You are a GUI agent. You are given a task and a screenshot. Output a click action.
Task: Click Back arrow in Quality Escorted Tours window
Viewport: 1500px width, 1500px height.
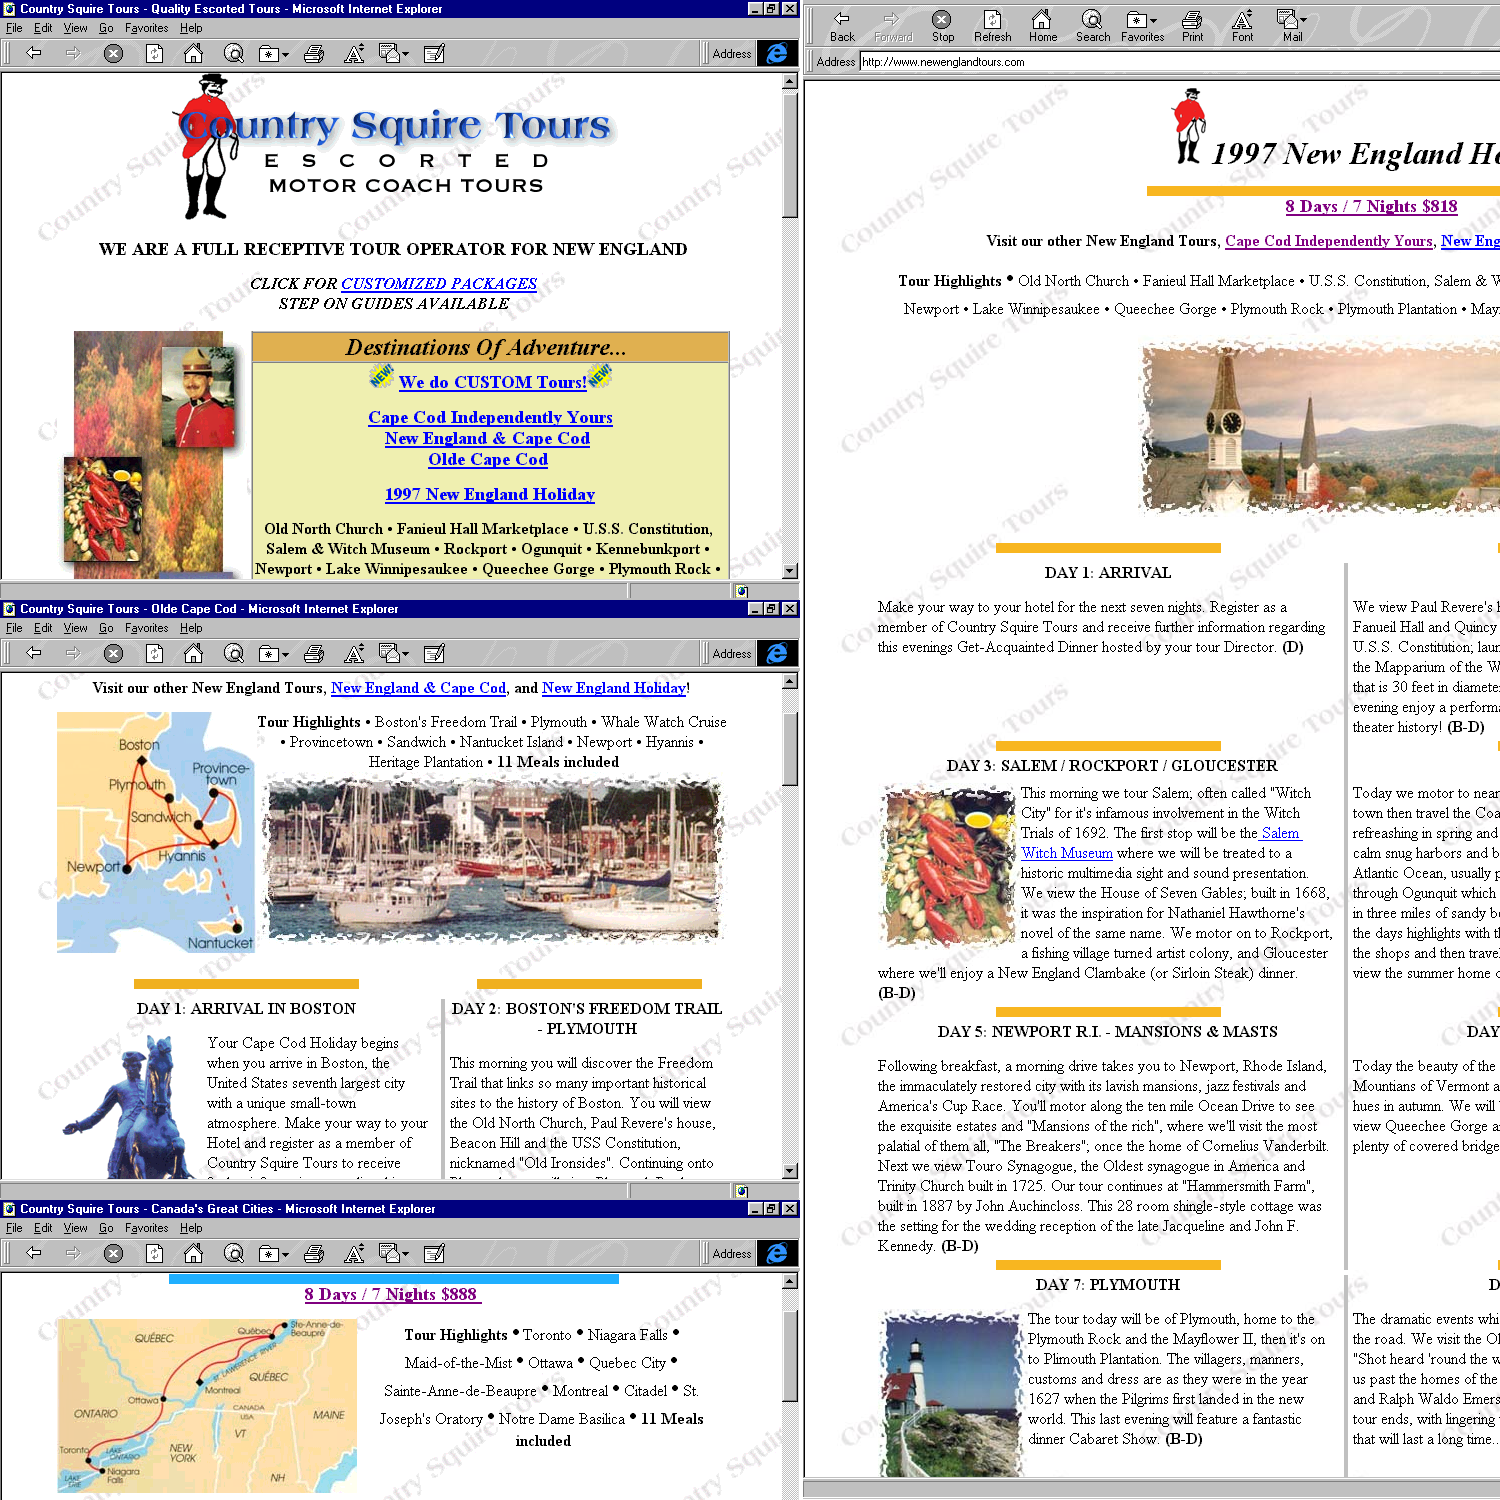(x=34, y=53)
